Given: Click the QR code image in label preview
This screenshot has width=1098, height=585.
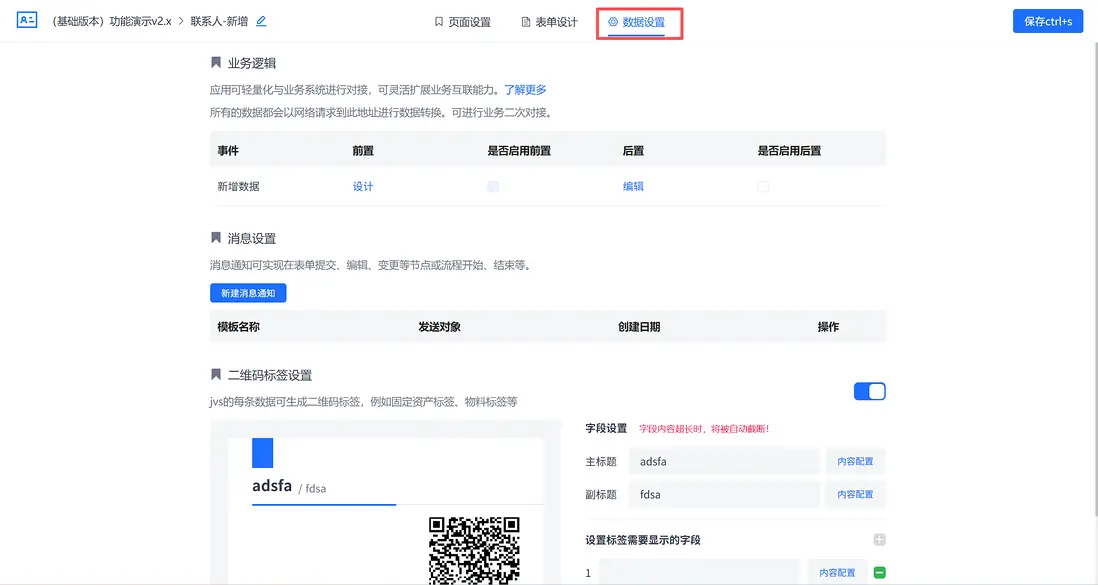Looking at the screenshot, I should click(474, 550).
